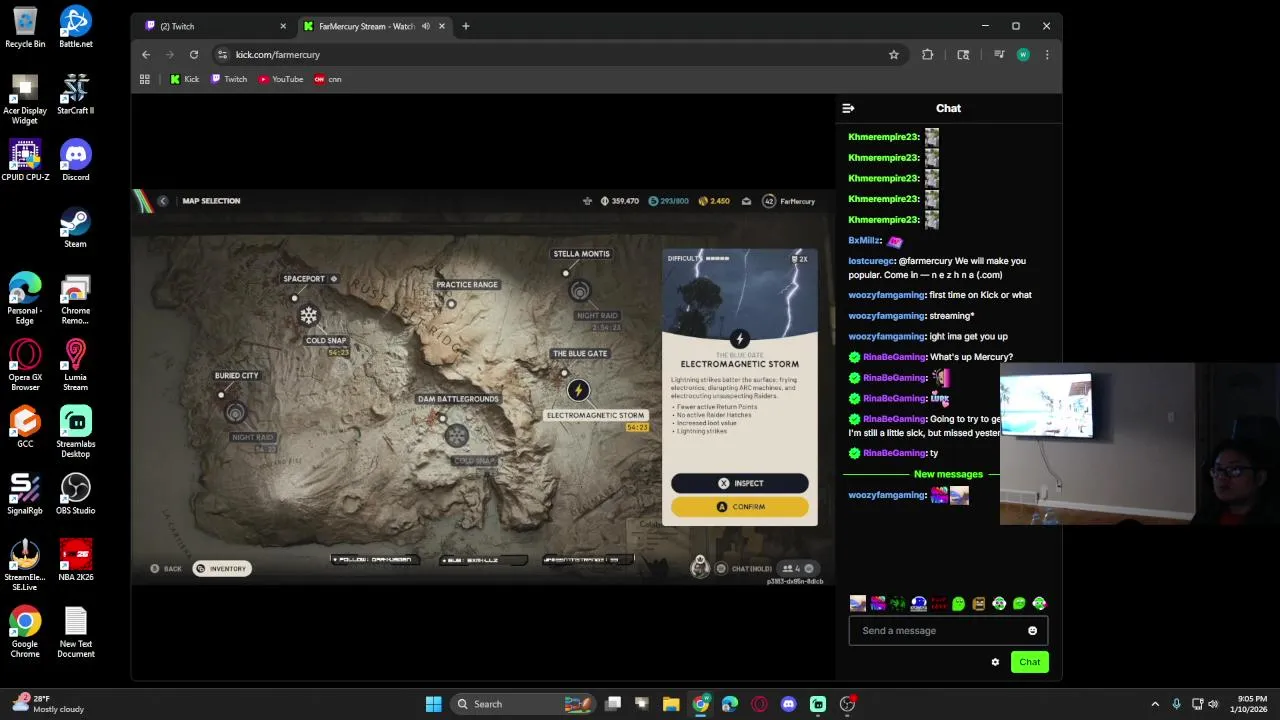Open the Recycle Bin
Viewport: 1280px width, 720px height.
click(x=25, y=28)
